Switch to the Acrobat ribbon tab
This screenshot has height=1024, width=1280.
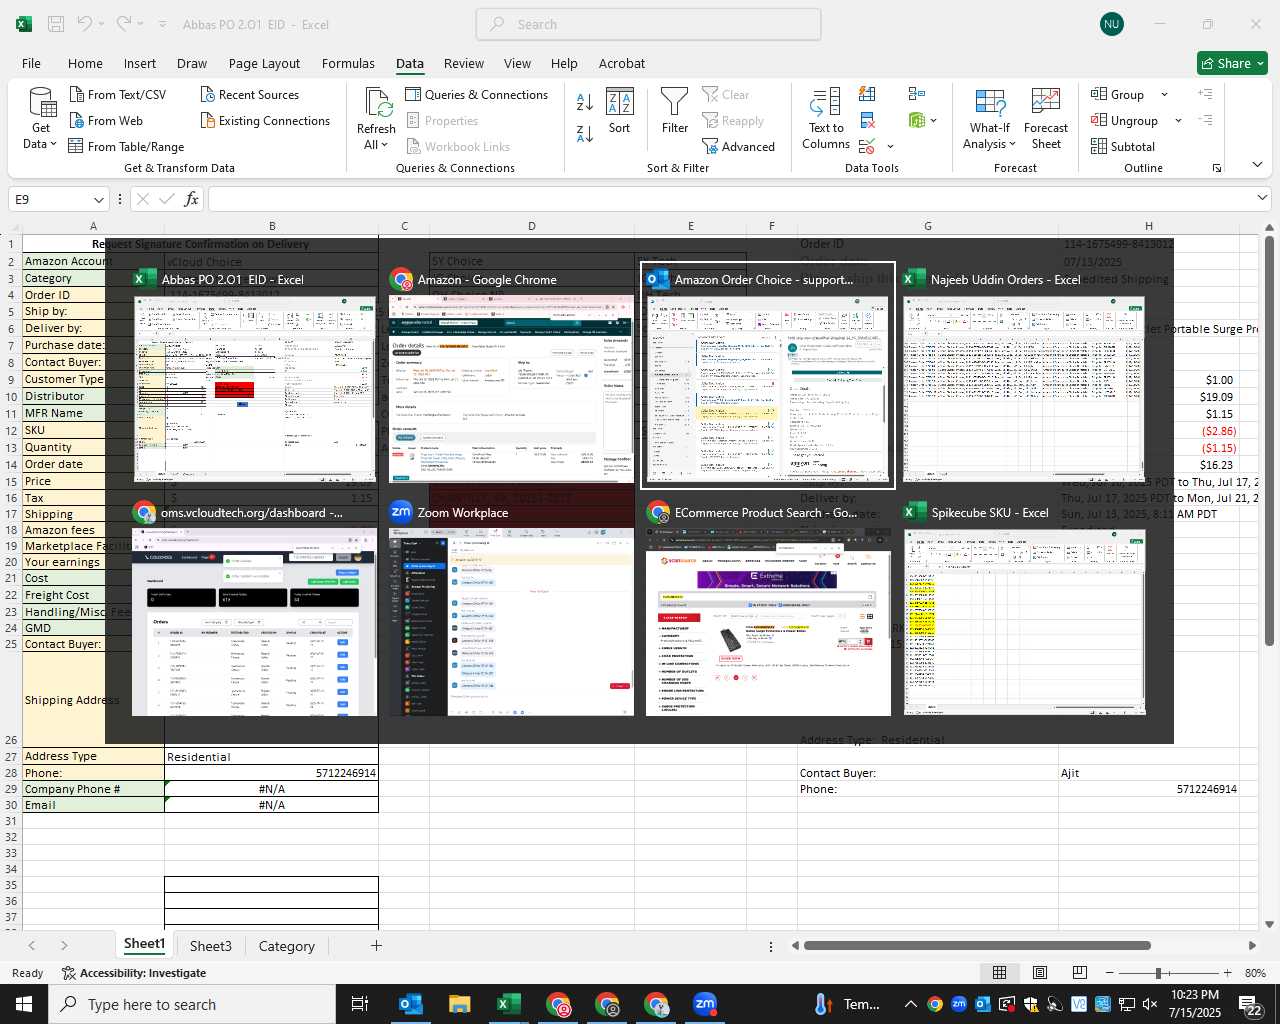(622, 63)
